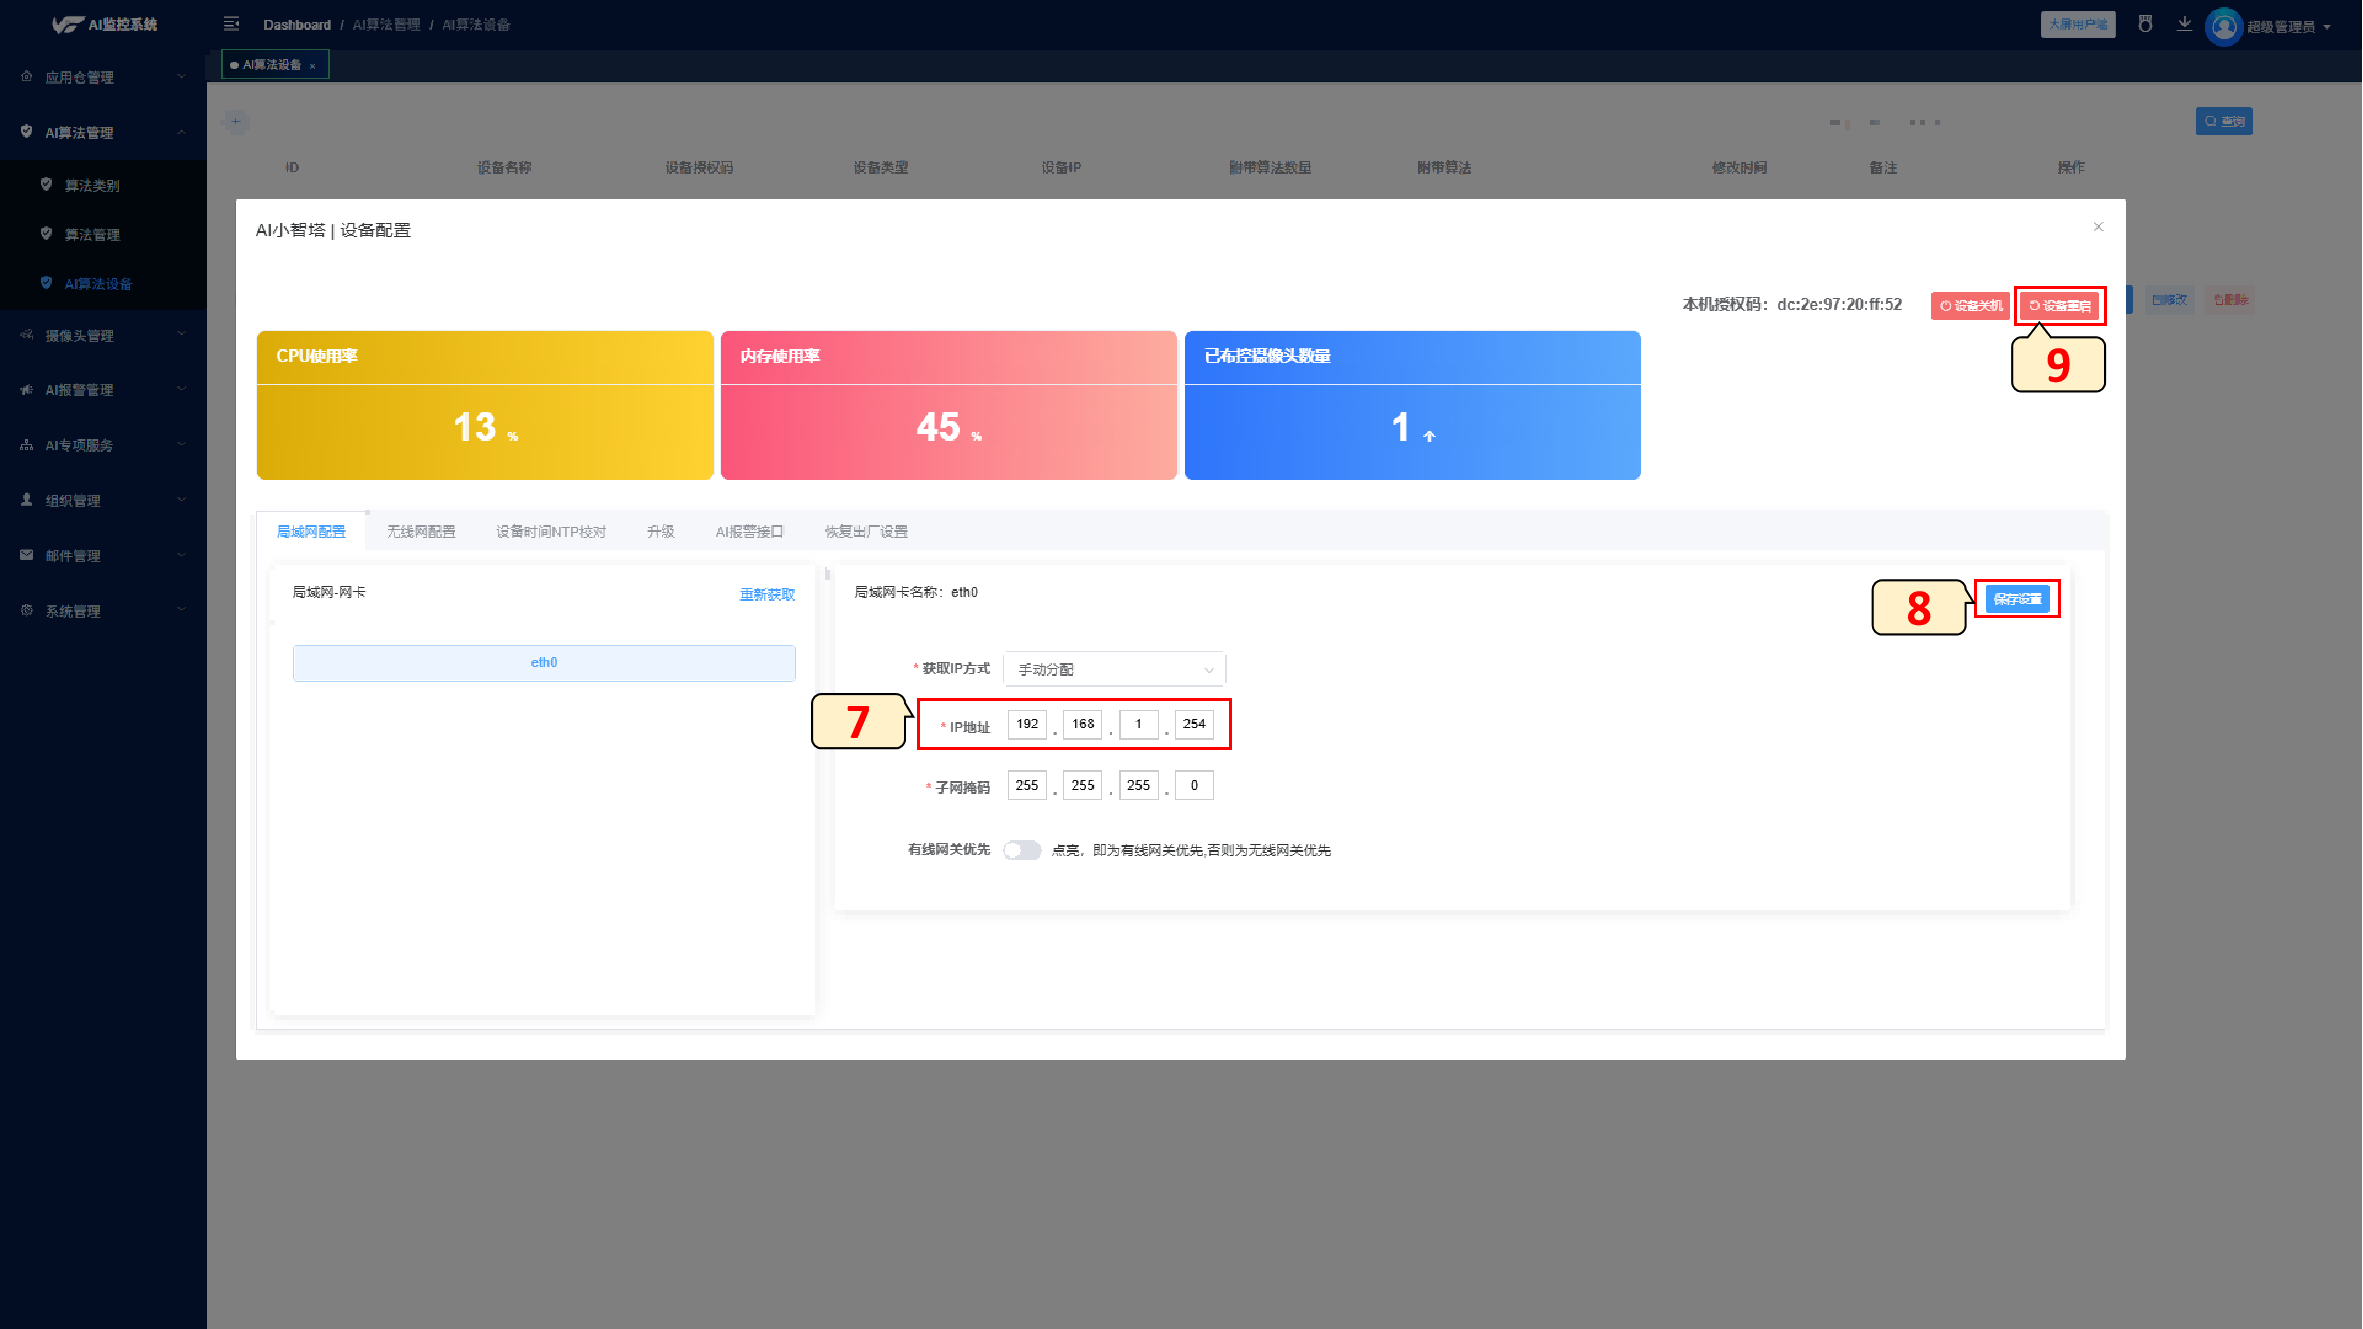Image resolution: width=2363 pixels, height=1329 pixels.
Task: Close the device configuration dialog
Action: click(x=2098, y=227)
